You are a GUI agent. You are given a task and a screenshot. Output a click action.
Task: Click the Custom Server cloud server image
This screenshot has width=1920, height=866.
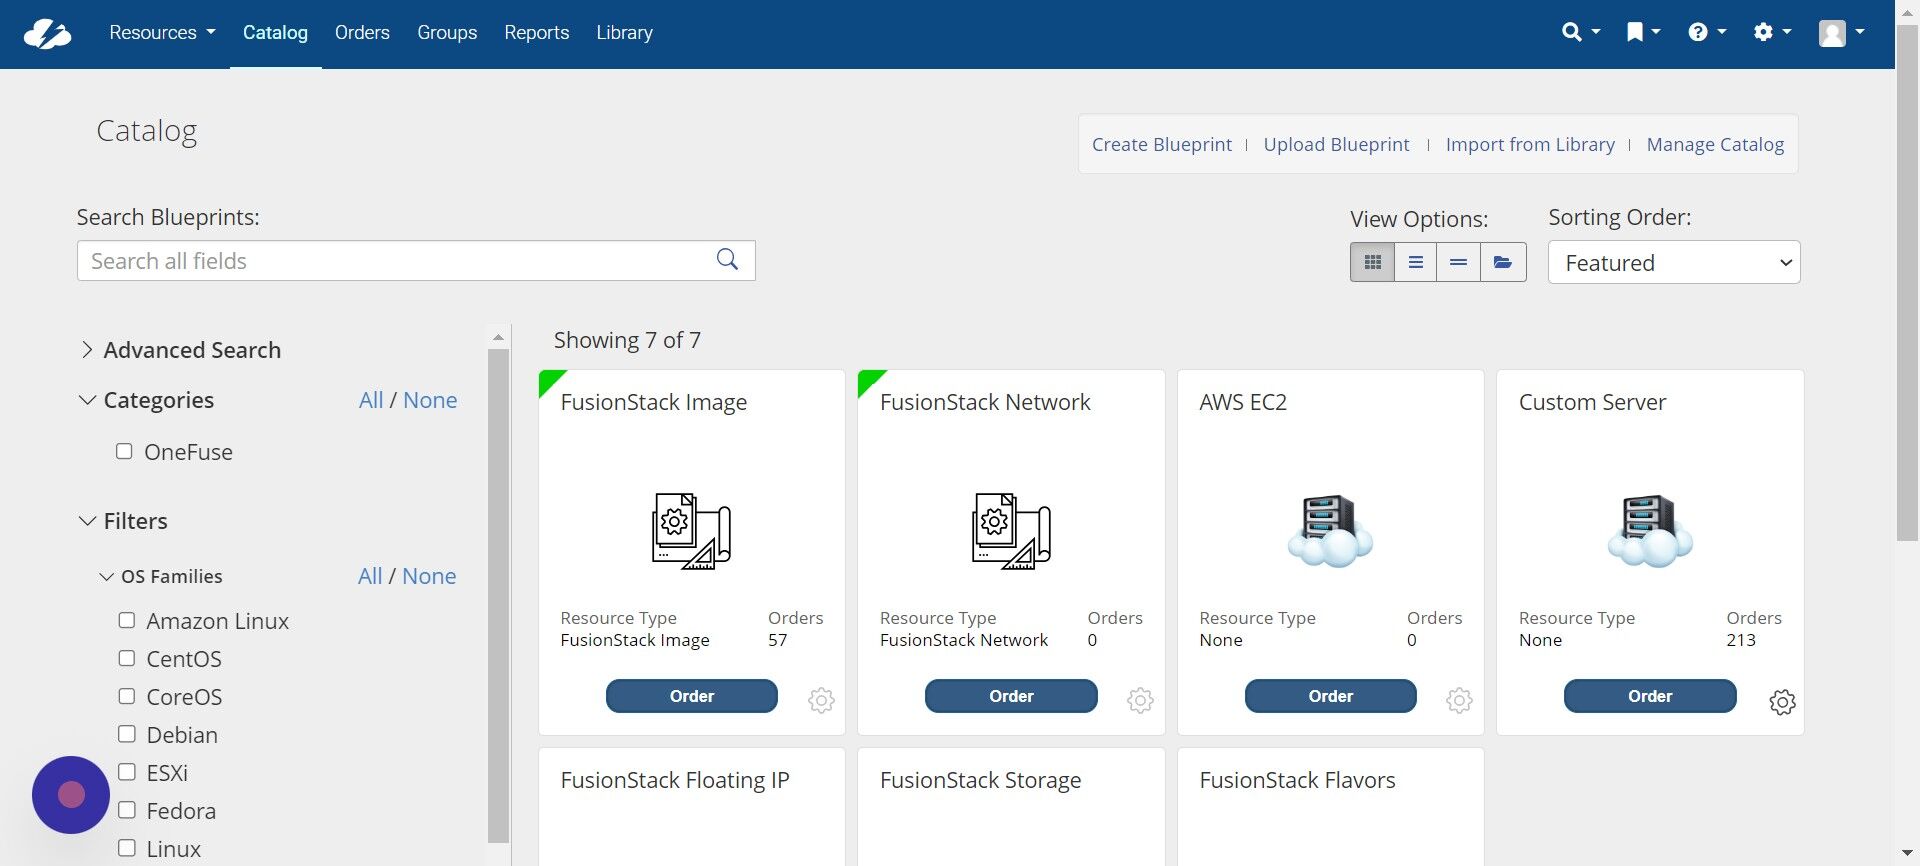click(x=1650, y=530)
